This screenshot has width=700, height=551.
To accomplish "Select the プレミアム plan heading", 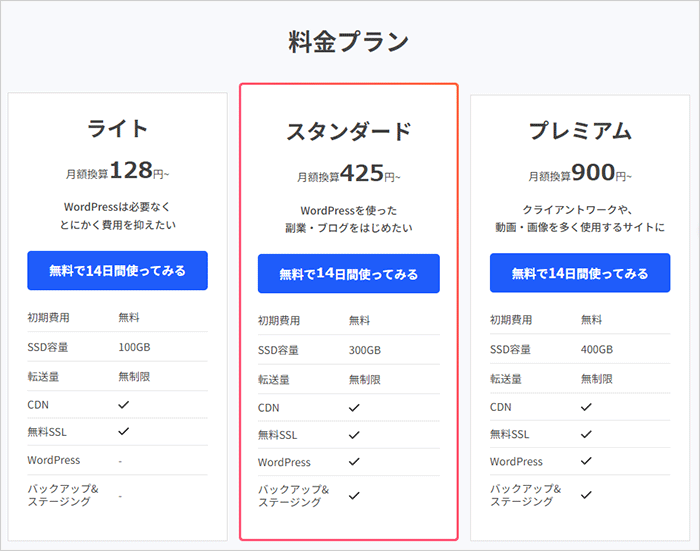I will click(580, 131).
